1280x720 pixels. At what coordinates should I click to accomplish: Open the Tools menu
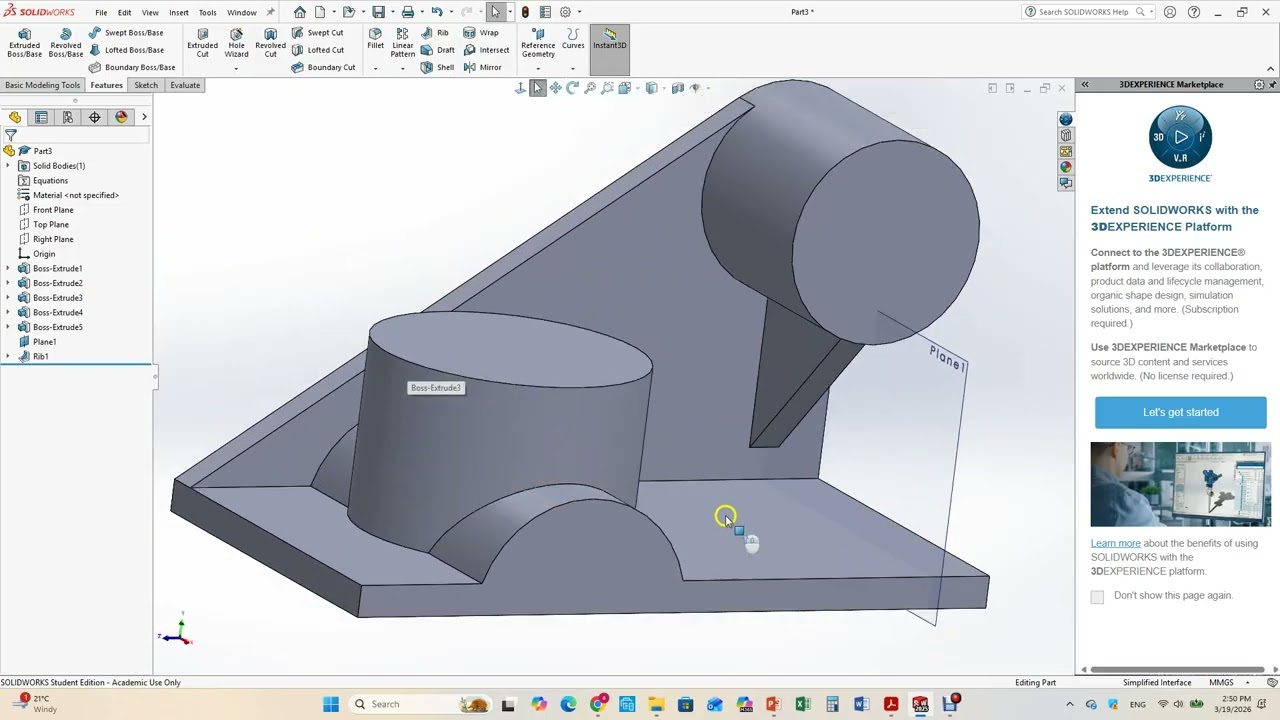point(207,12)
